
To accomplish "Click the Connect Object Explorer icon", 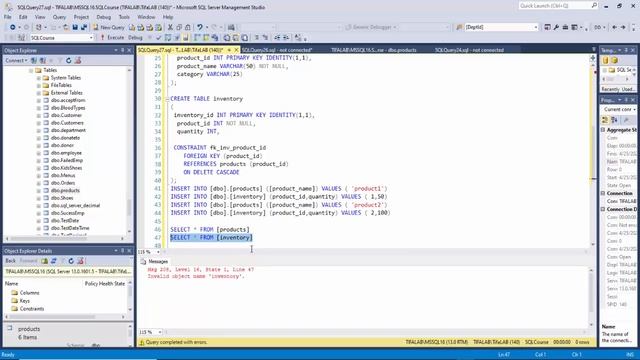I will click(x=34, y=60).
